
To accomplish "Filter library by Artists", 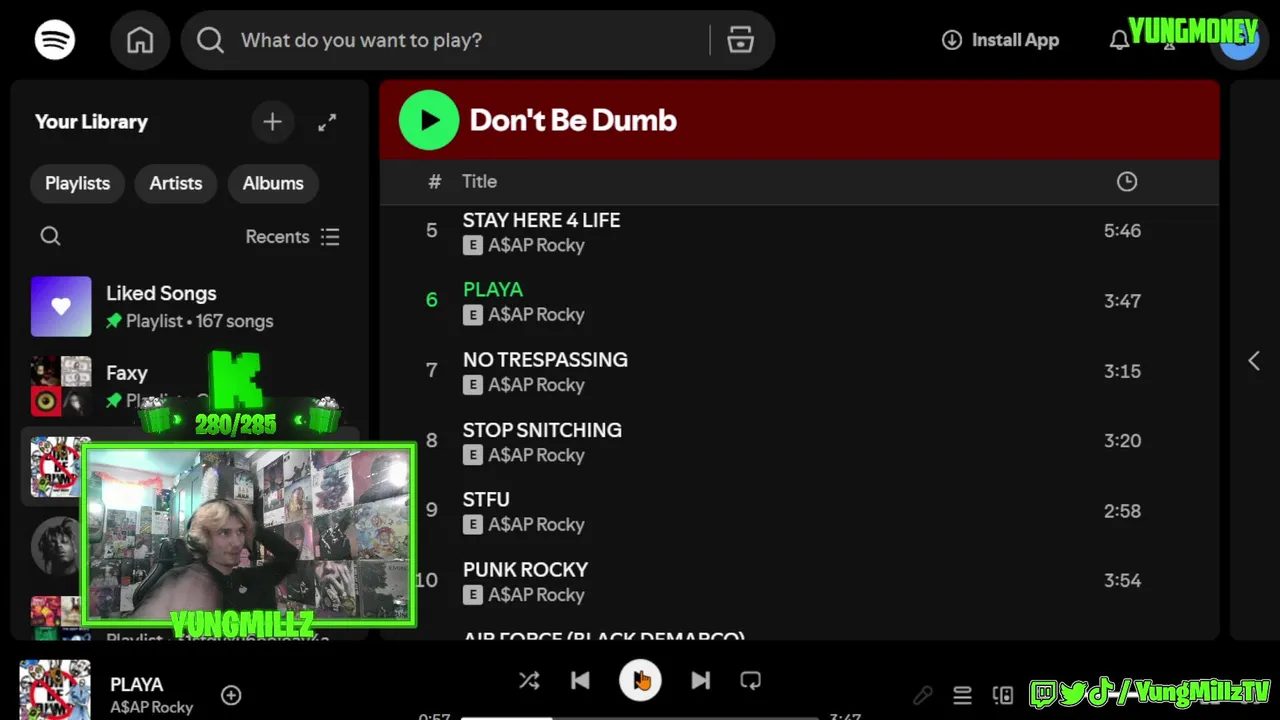I will (176, 183).
